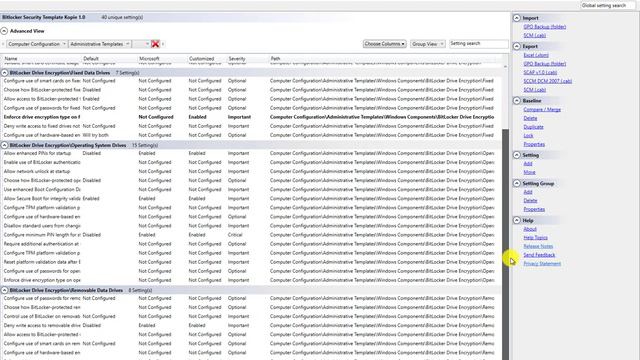Open Baseline Properties link

click(534, 144)
